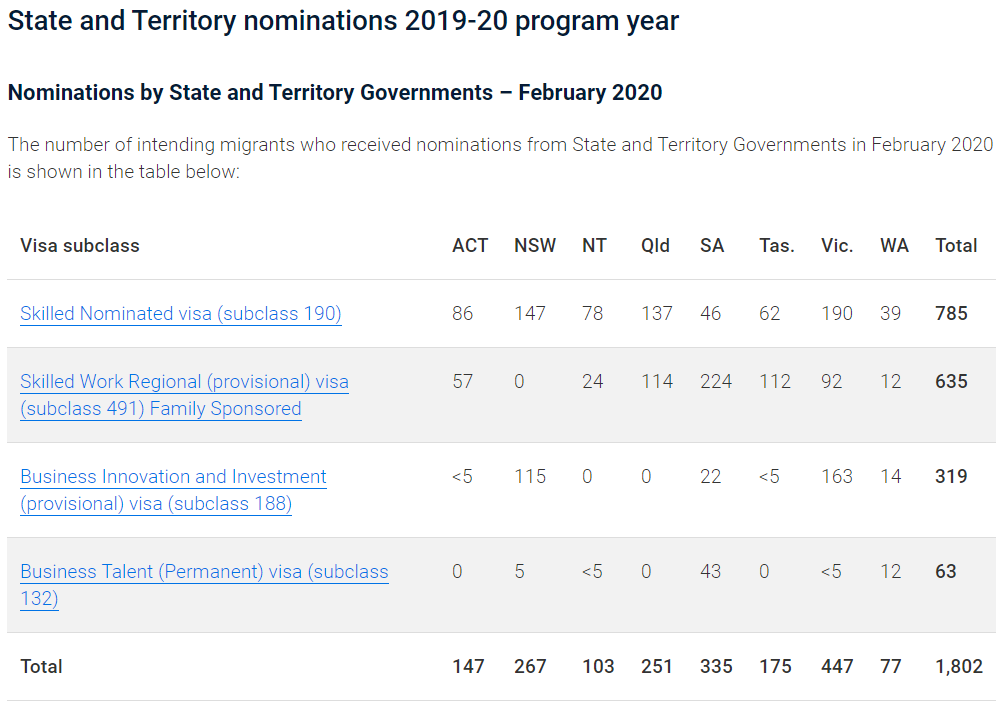Open the Skilled Nominated visa subclass 190 link
The image size is (1007, 707).
tap(180, 313)
